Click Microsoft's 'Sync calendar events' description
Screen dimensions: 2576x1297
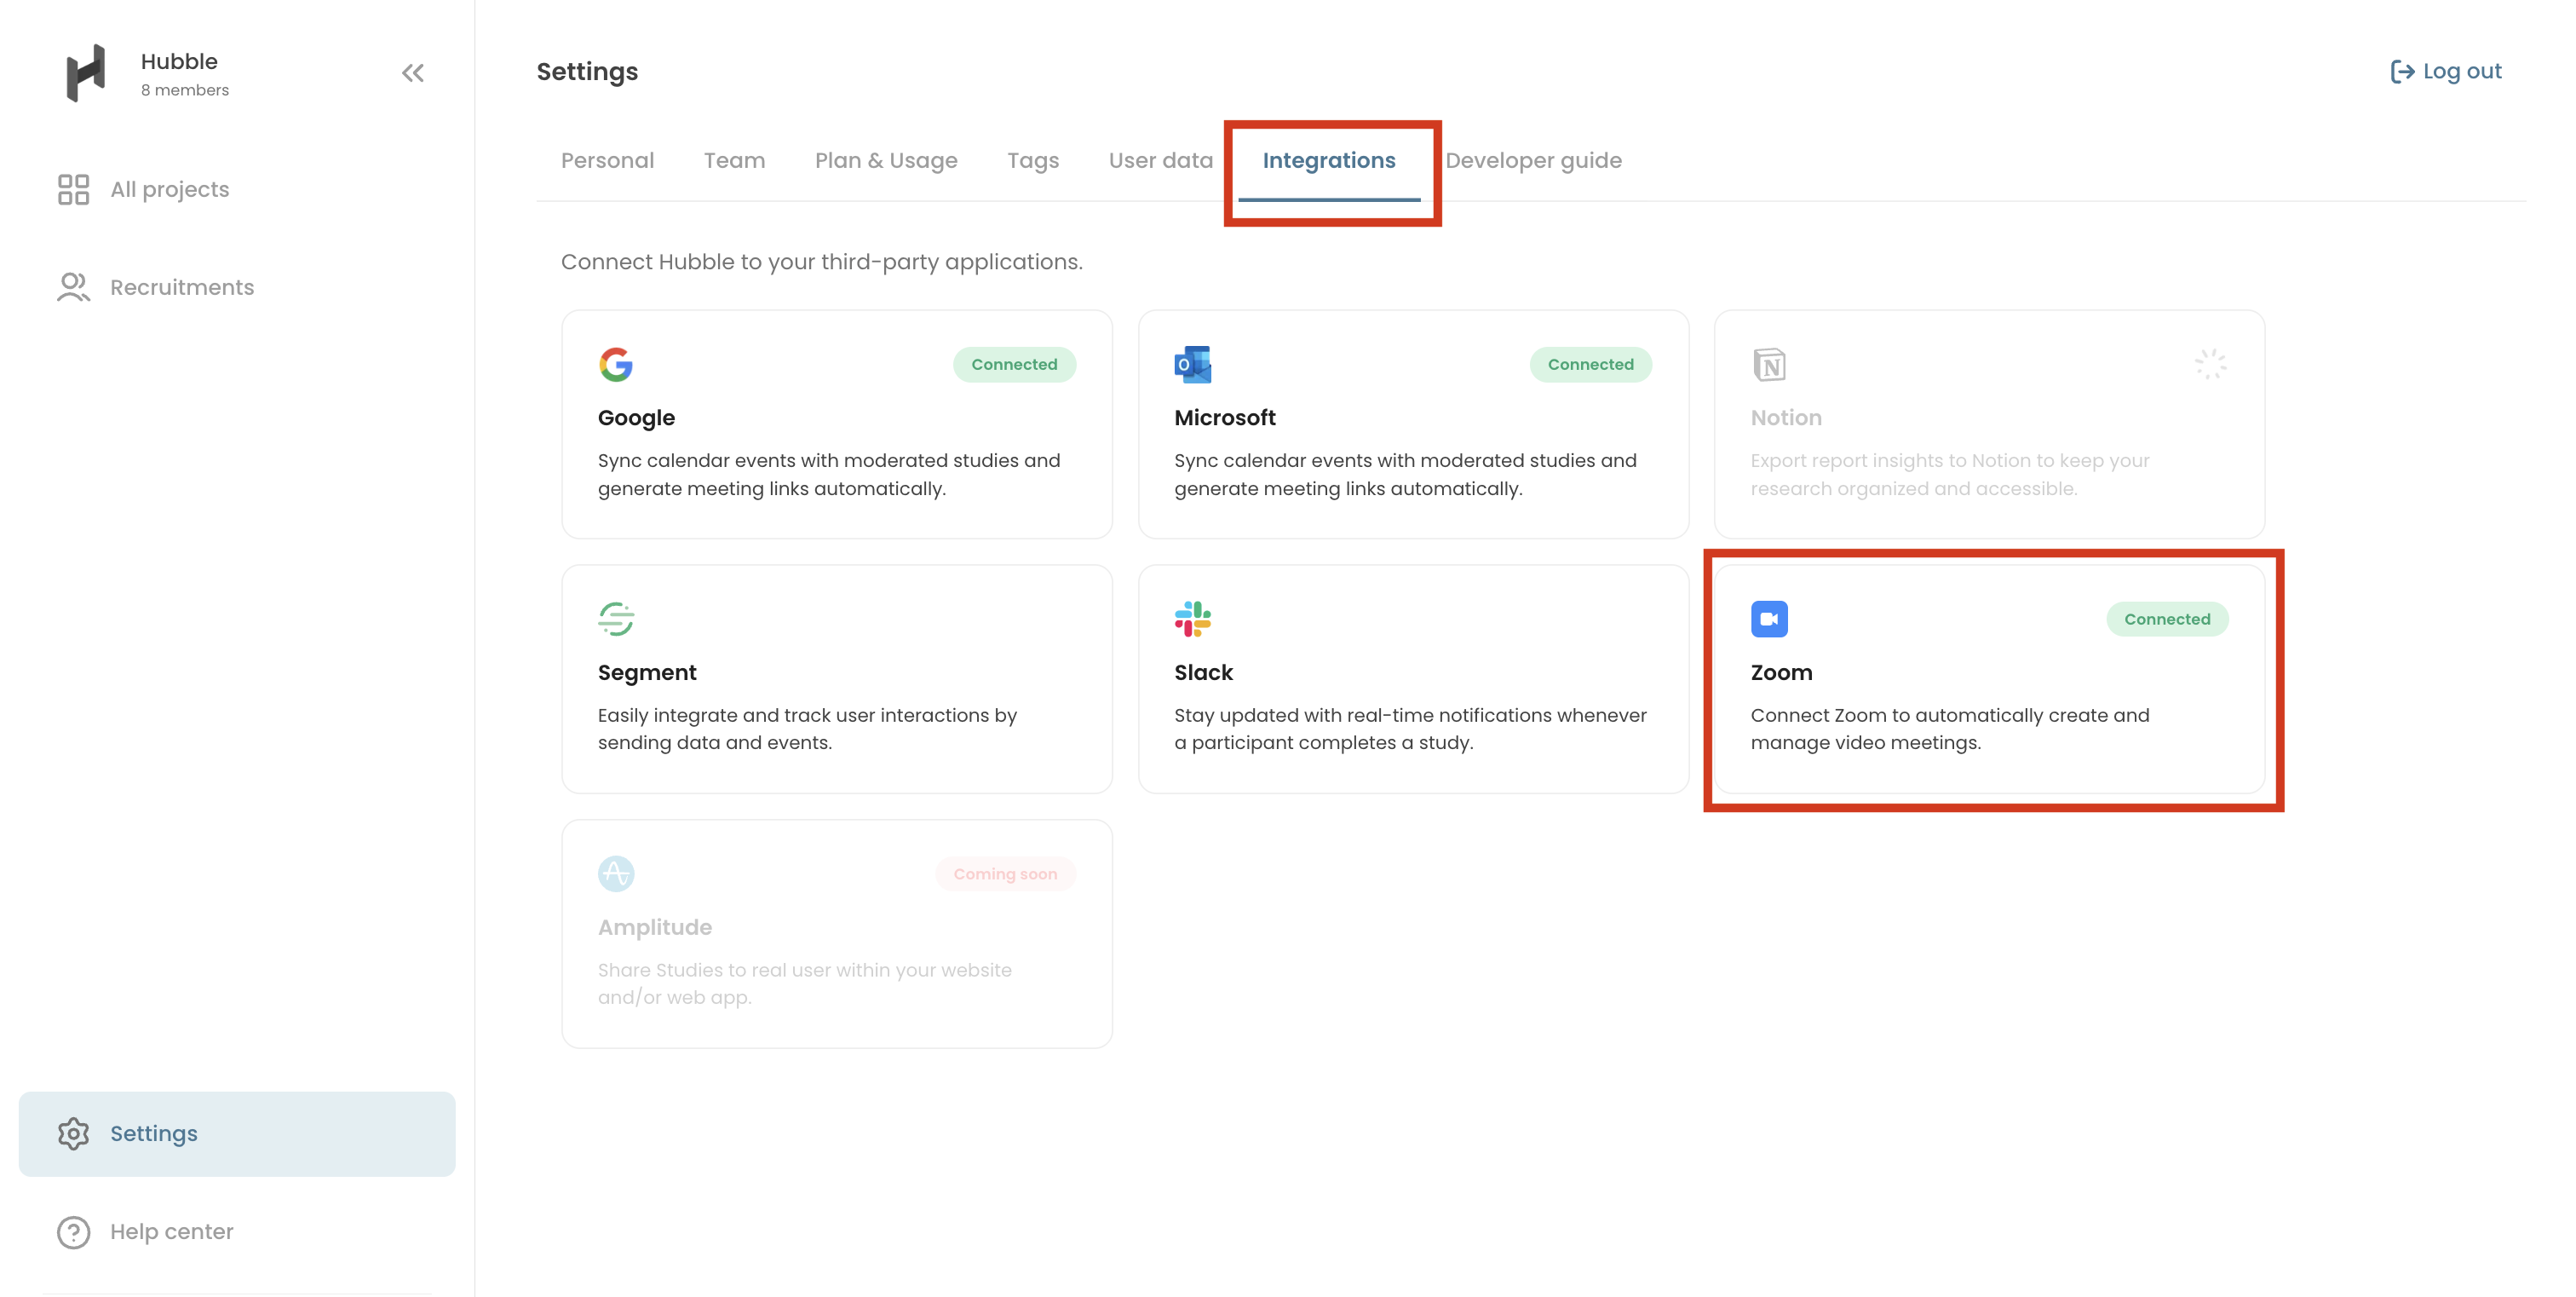point(1405,474)
